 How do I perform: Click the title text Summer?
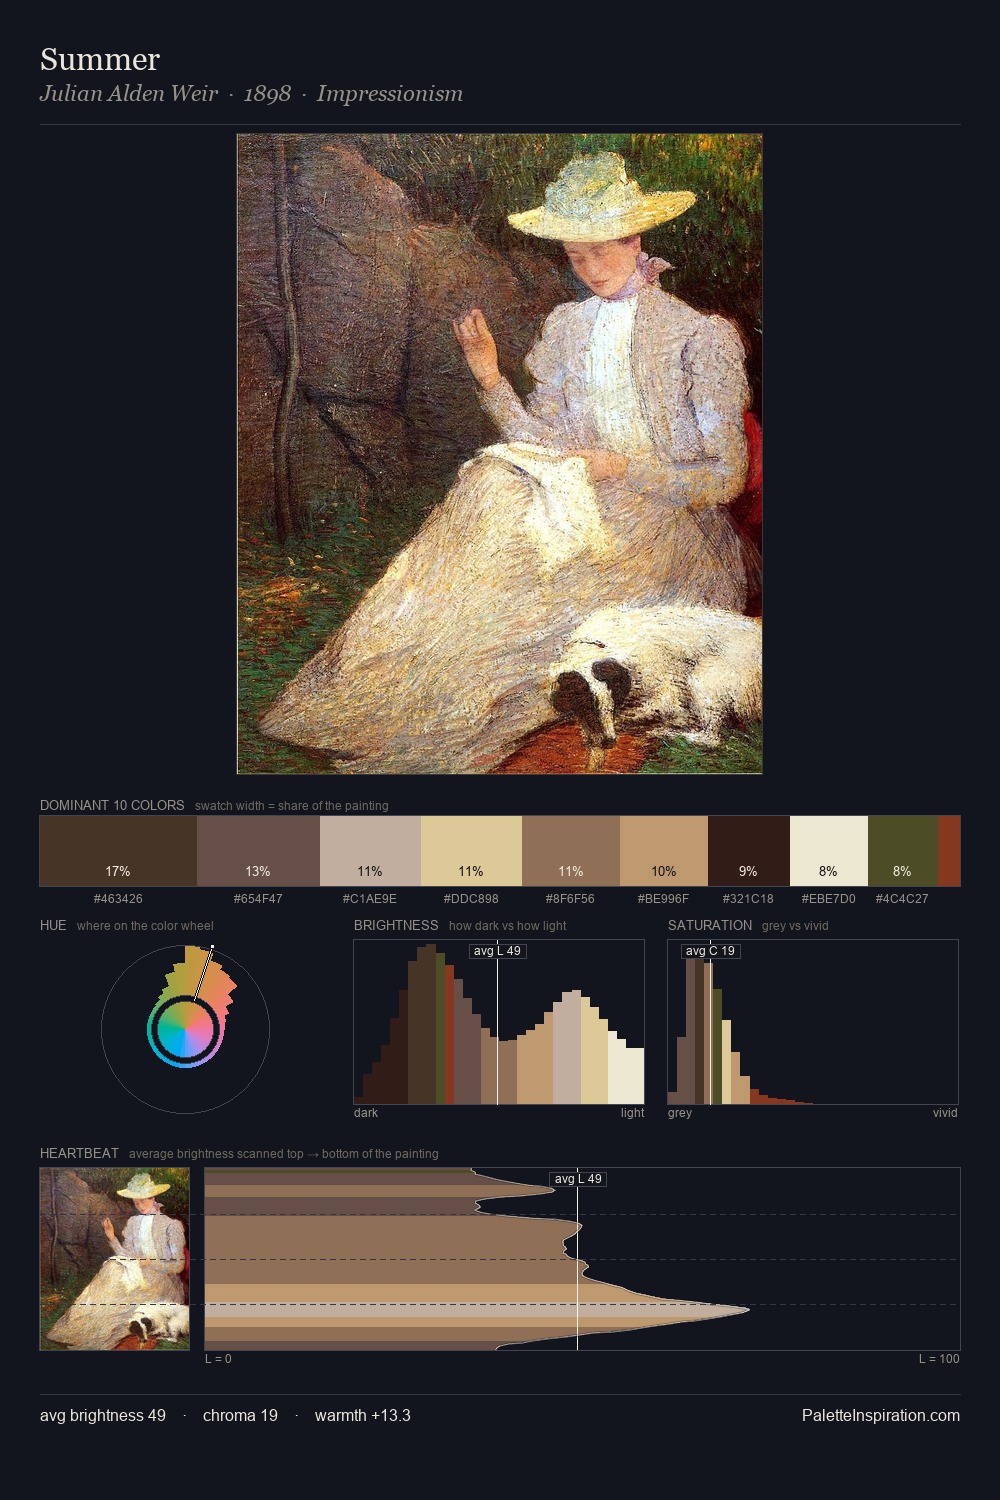[100, 59]
